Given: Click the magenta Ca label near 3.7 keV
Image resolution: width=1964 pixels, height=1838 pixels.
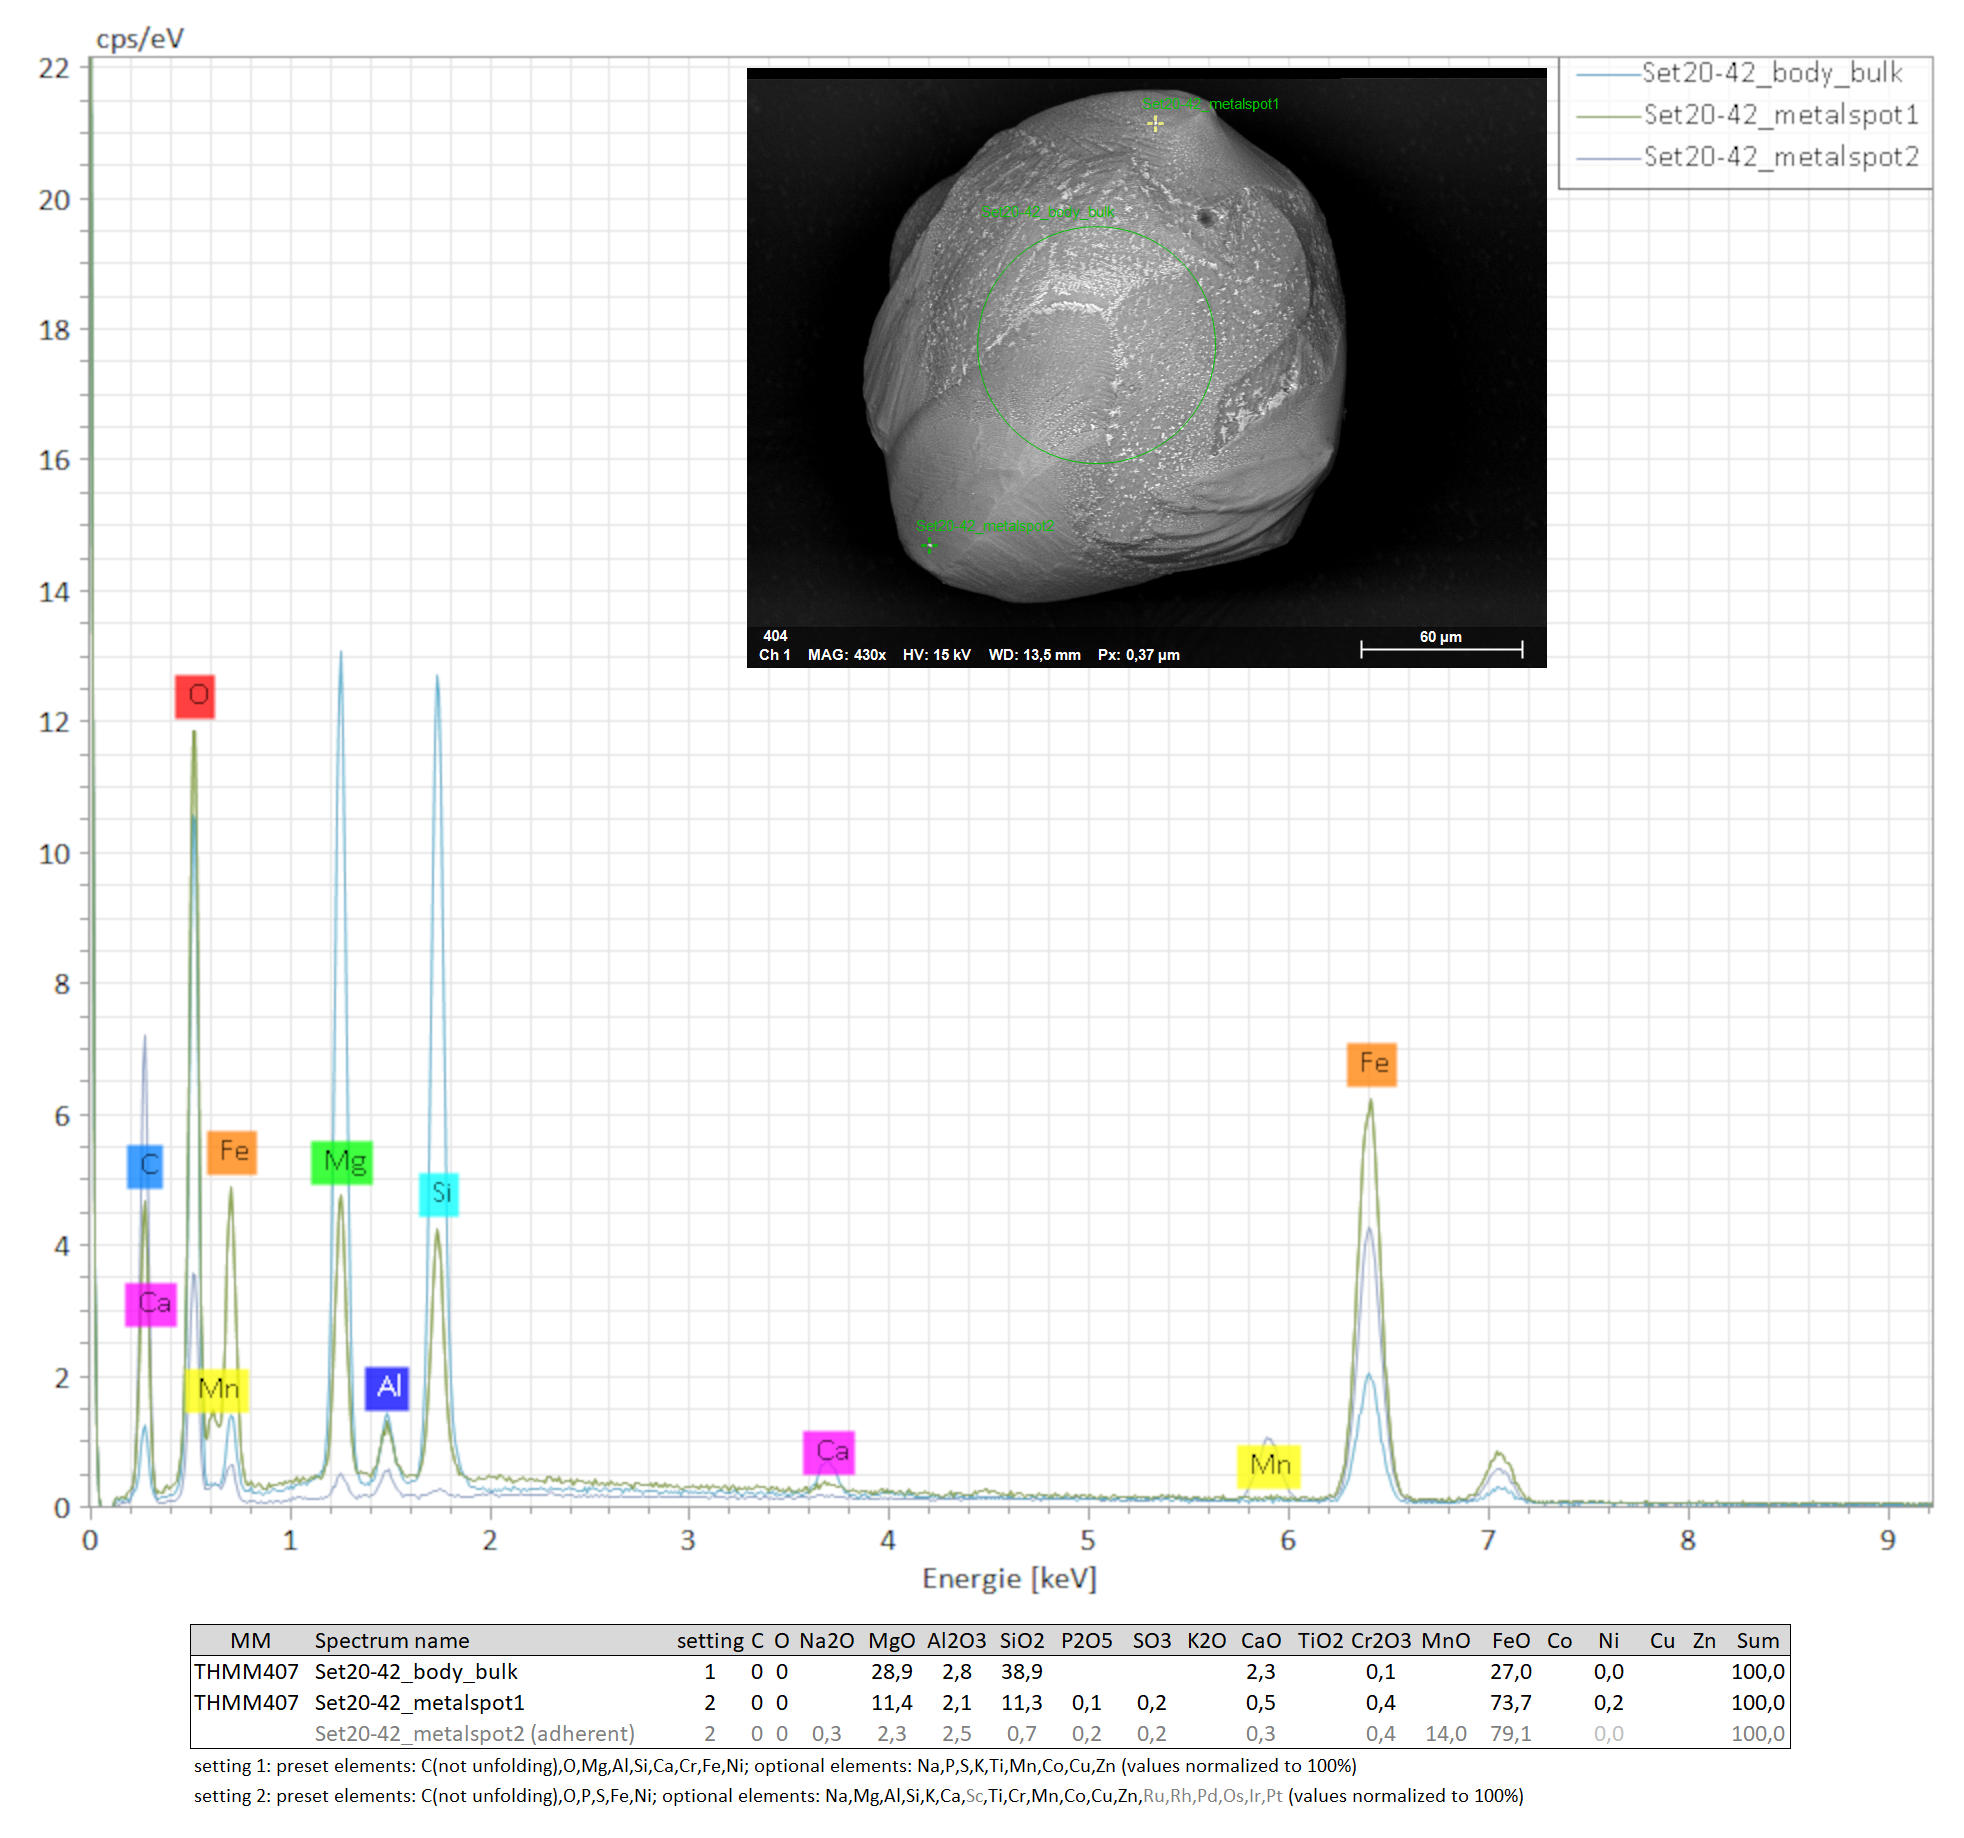Looking at the screenshot, I should click(830, 1451).
